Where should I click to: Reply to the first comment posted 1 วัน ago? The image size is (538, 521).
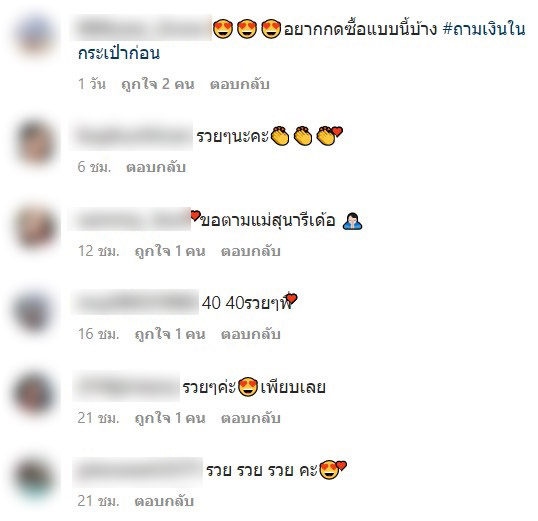(239, 84)
